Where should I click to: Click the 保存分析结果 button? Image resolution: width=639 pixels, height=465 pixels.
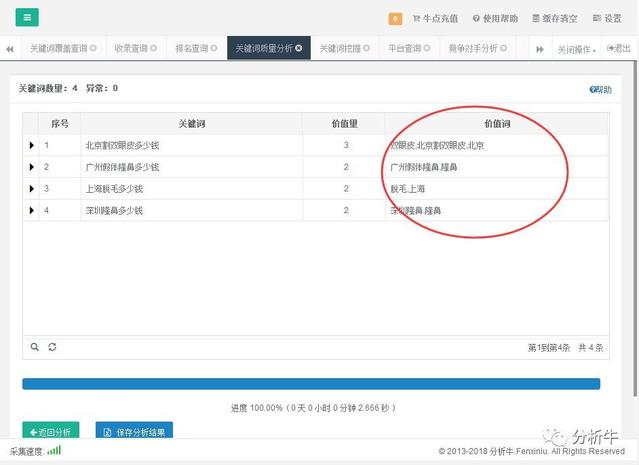tap(134, 432)
